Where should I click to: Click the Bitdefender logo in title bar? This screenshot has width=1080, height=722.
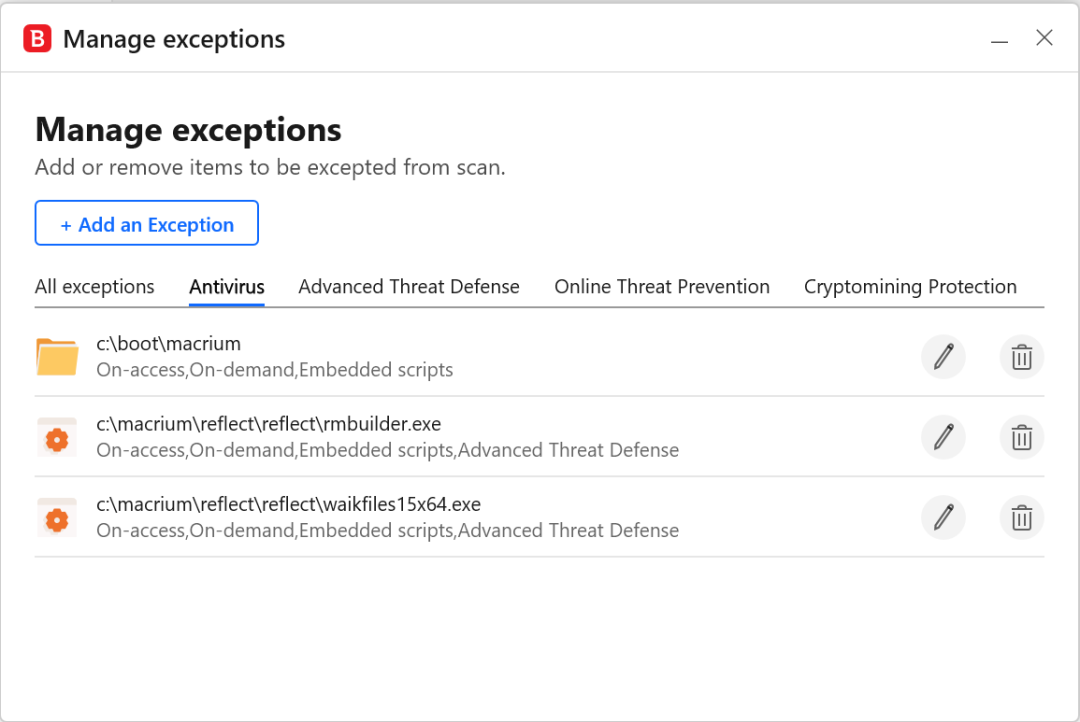click(x=37, y=39)
